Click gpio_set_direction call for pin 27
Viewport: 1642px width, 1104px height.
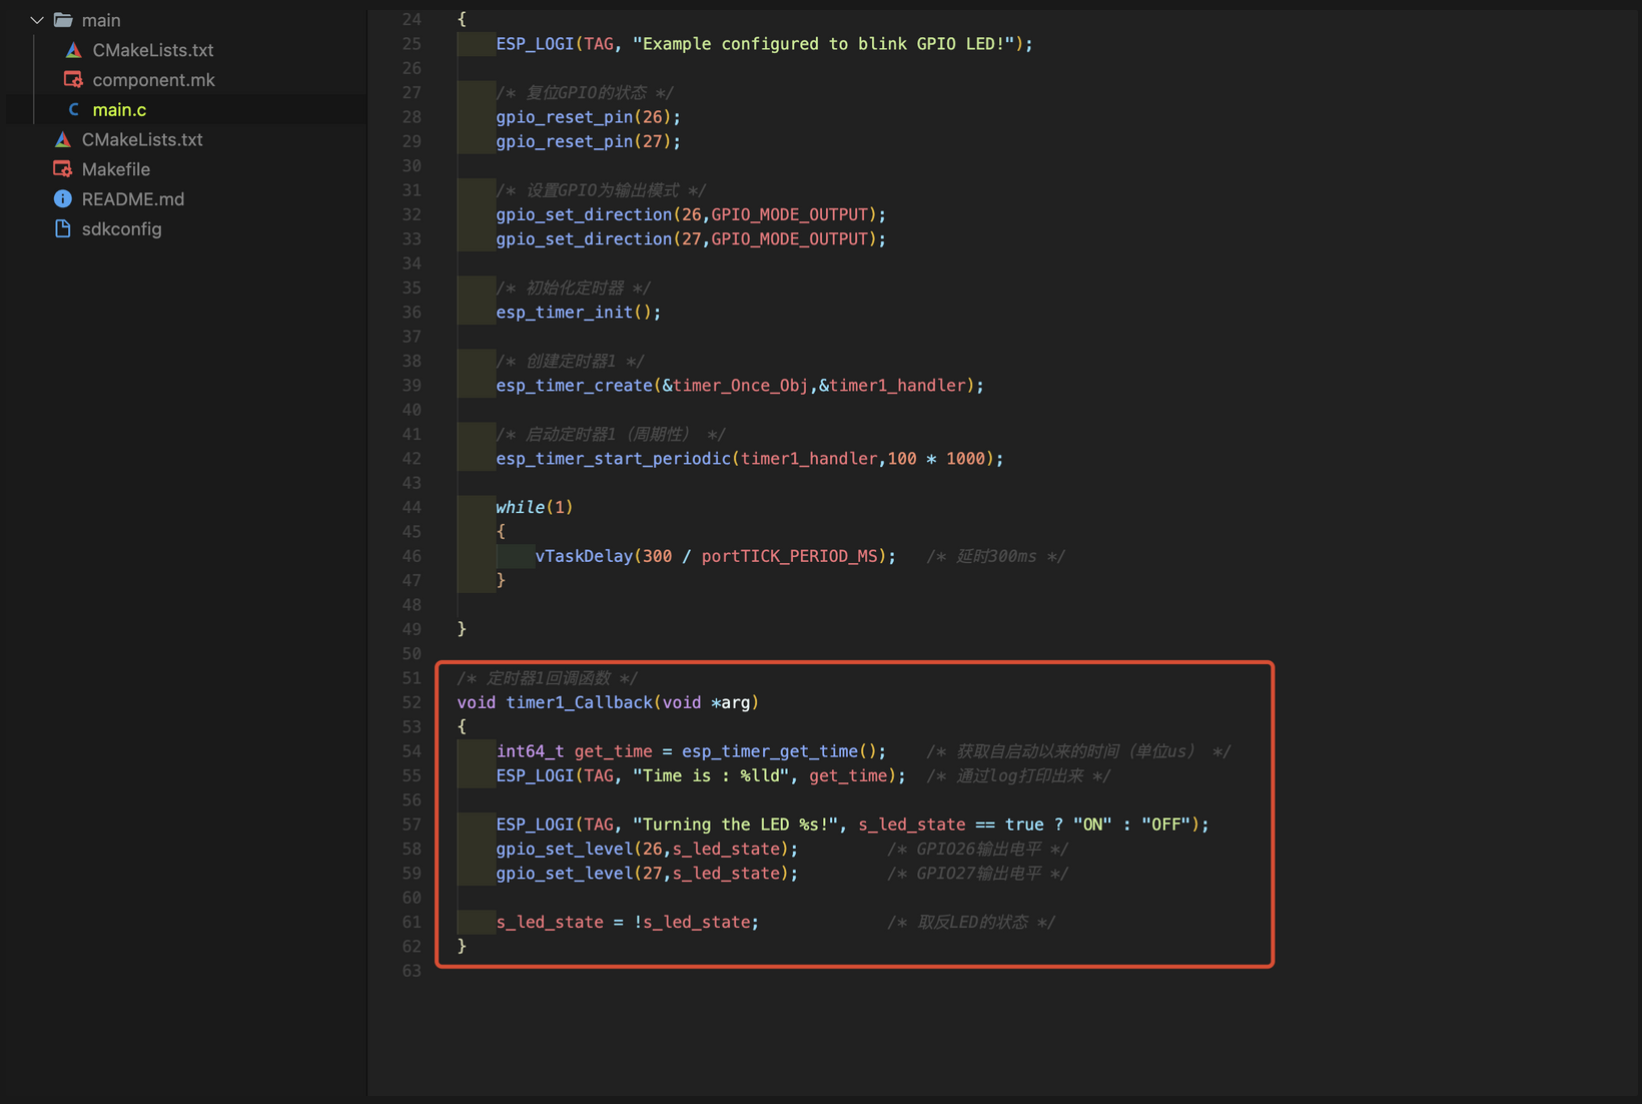click(x=691, y=239)
